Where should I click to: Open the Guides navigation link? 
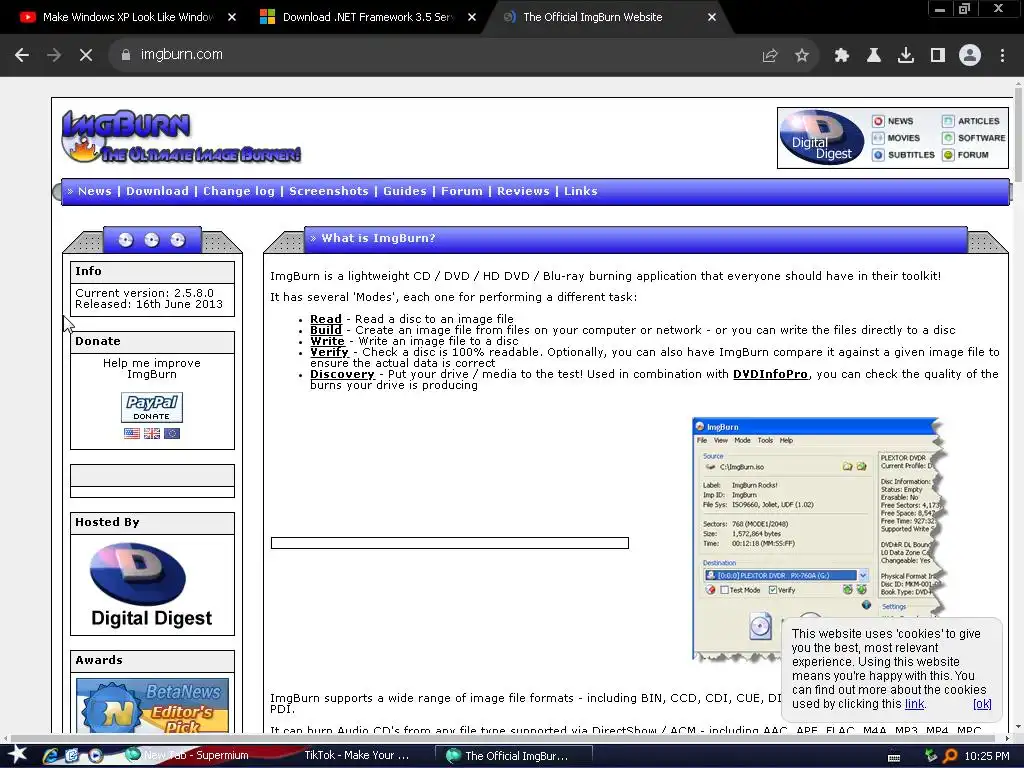click(405, 191)
